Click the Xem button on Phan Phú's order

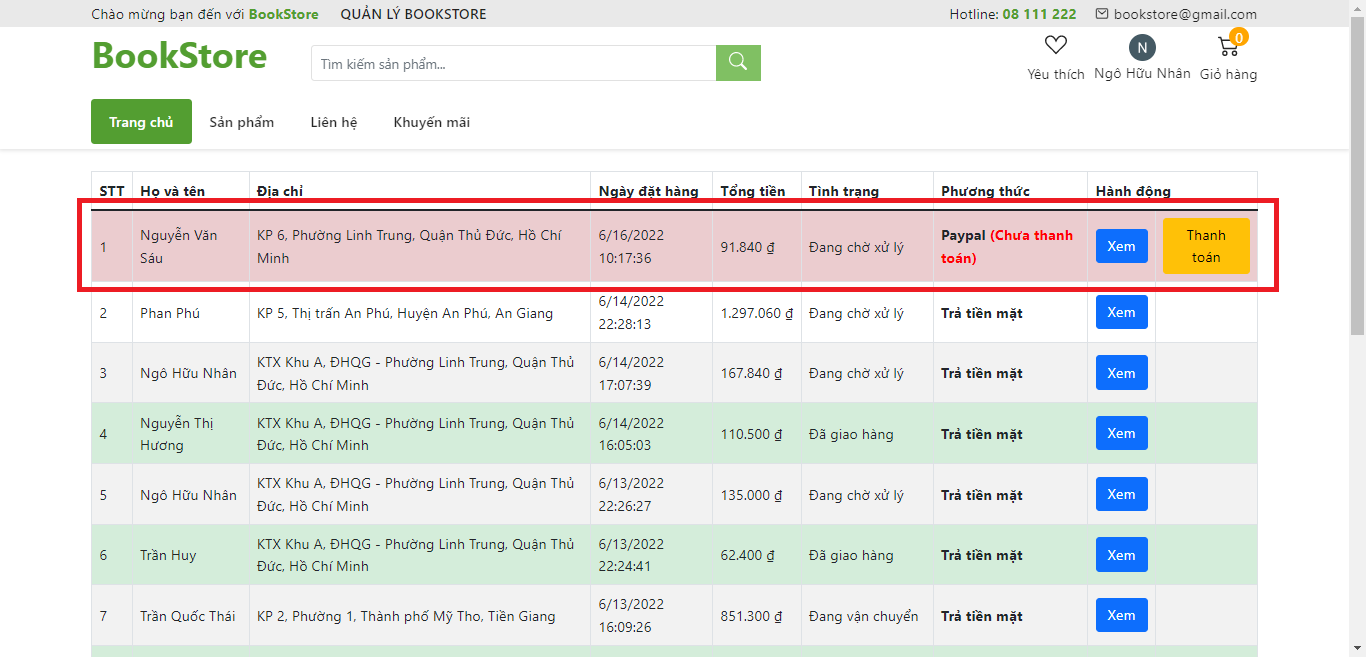[1121, 312]
